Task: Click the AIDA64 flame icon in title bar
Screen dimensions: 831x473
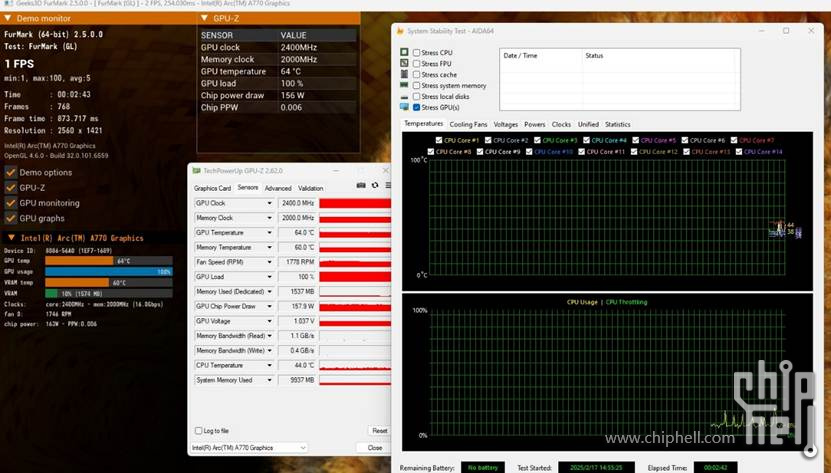Action: [401, 31]
